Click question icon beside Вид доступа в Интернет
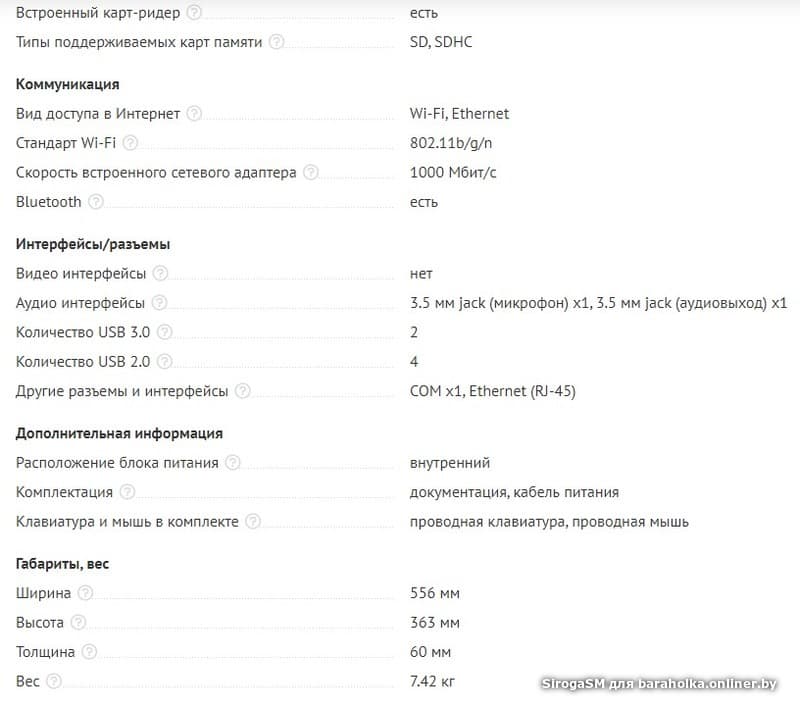 tap(194, 113)
